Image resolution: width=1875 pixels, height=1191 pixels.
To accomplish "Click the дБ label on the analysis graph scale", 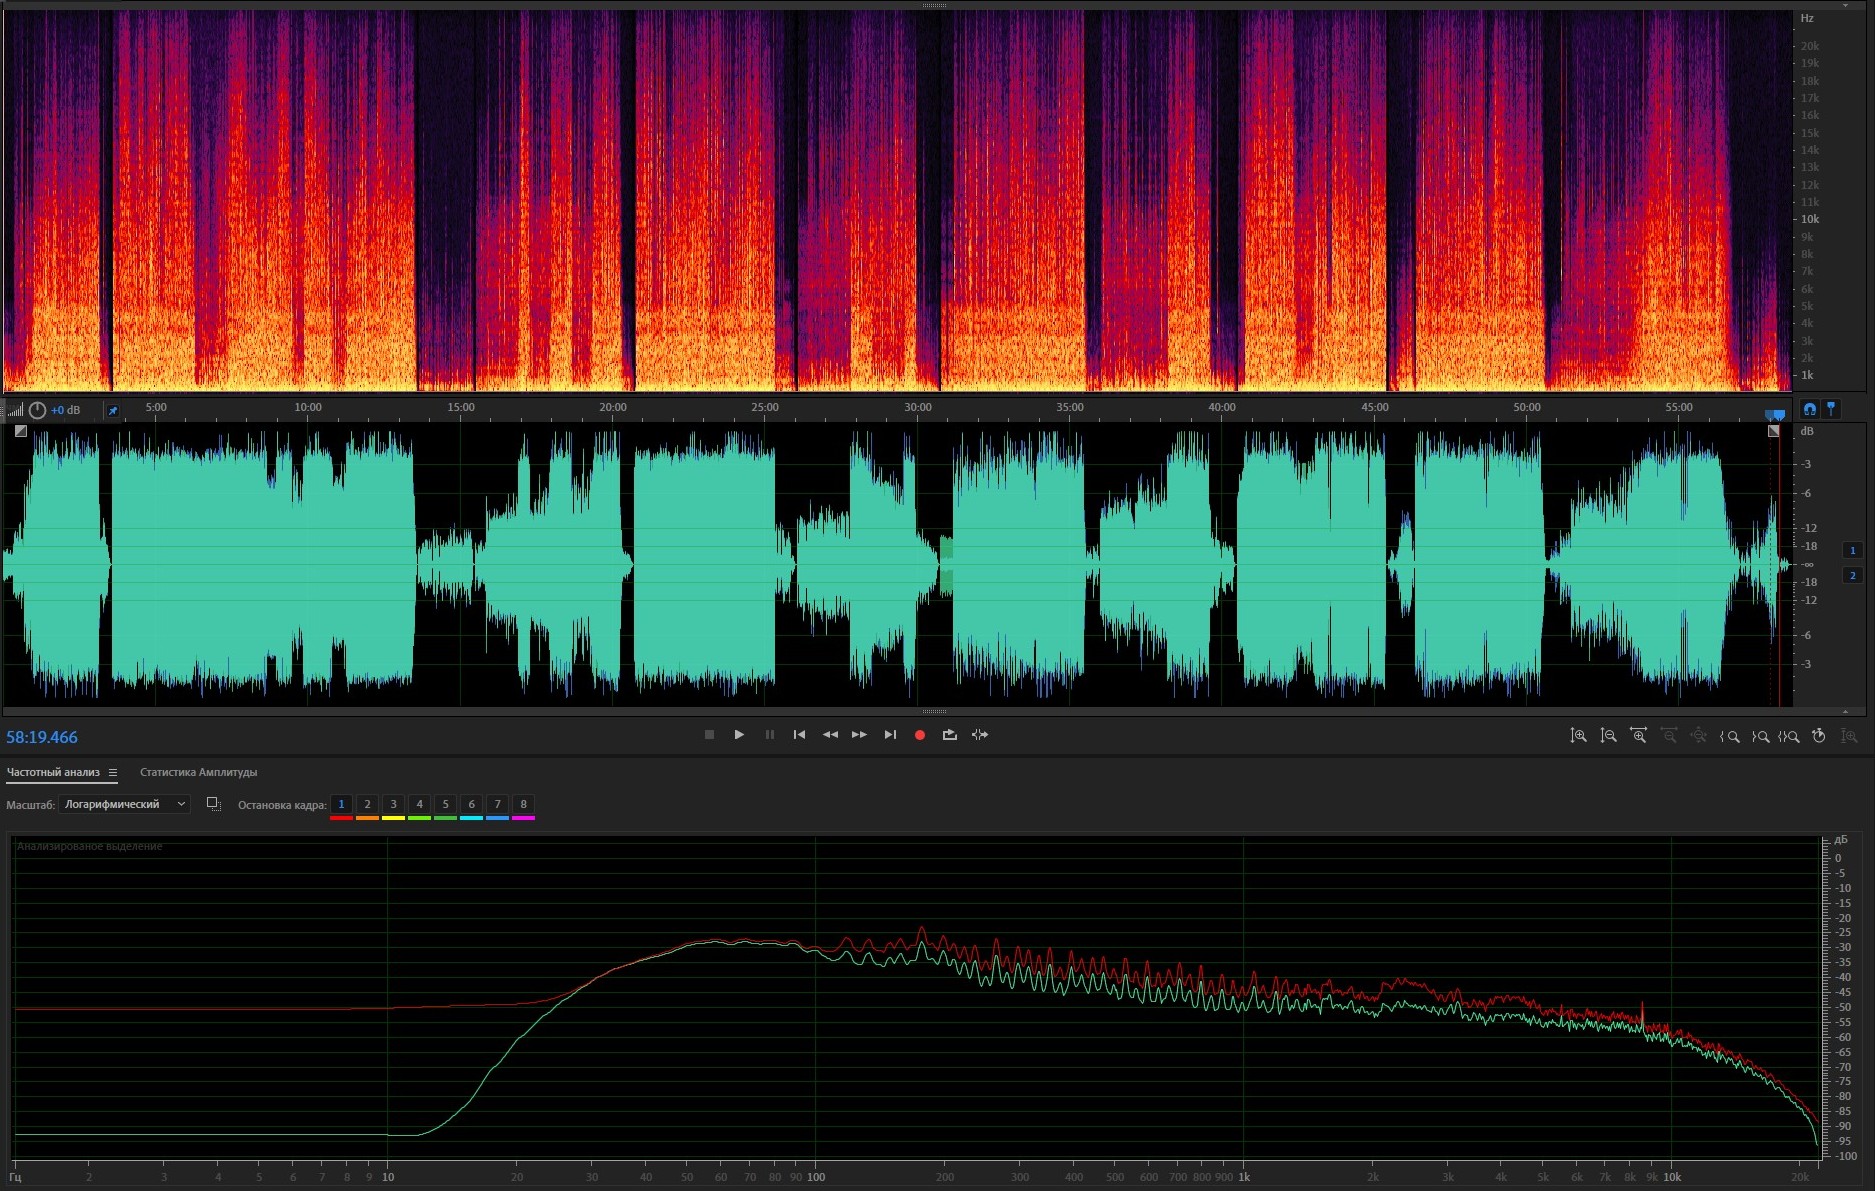I will 1841,840.
